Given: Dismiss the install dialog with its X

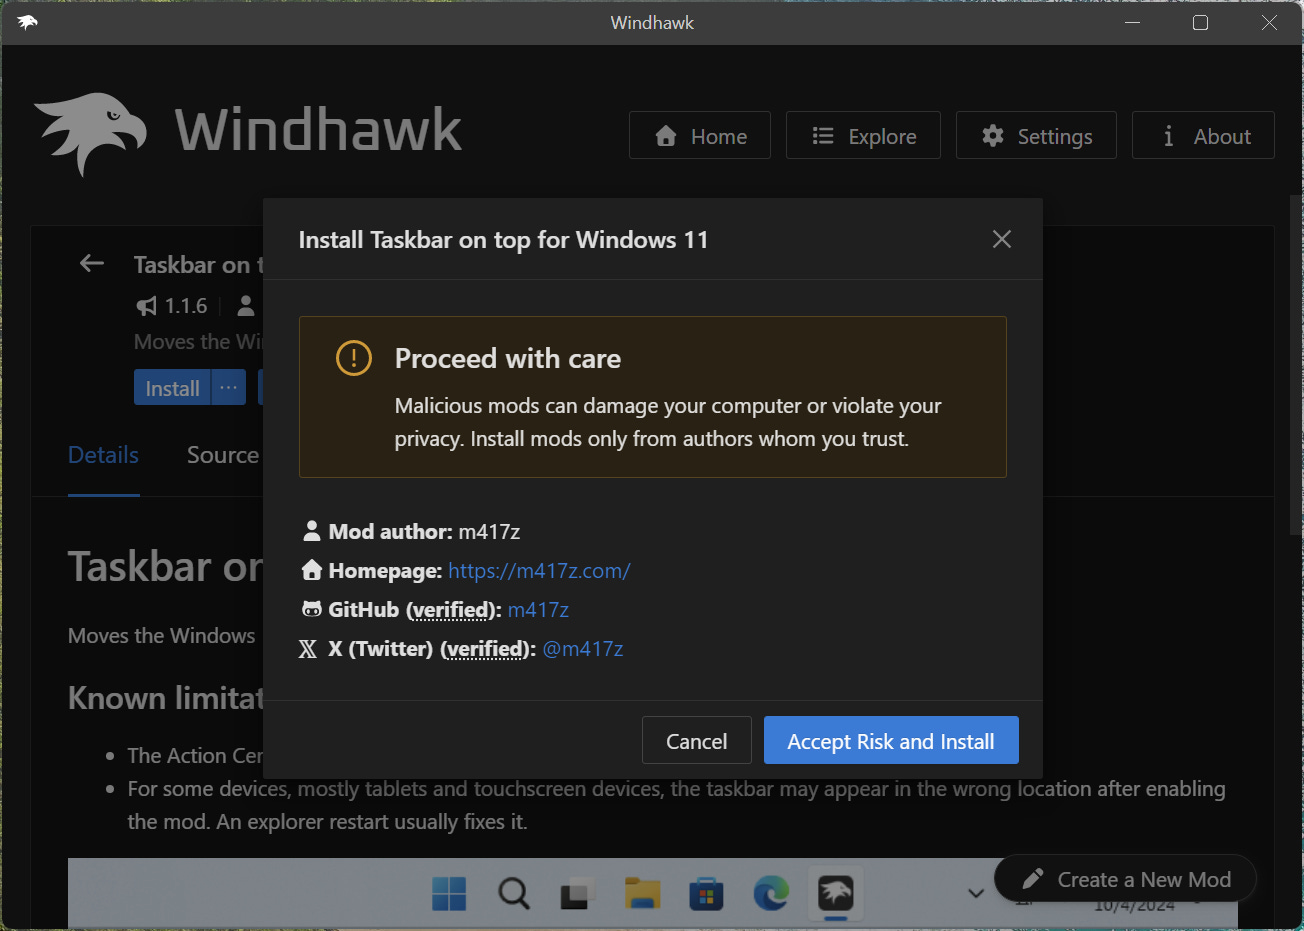Looking at the screenshot, I should coord(1001,239).
